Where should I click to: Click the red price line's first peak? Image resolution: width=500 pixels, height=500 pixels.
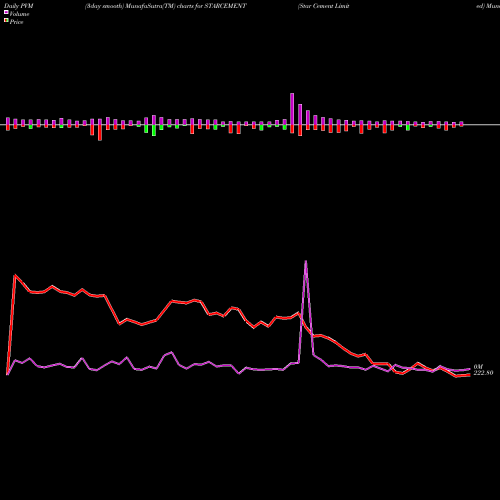coord(15,276)
